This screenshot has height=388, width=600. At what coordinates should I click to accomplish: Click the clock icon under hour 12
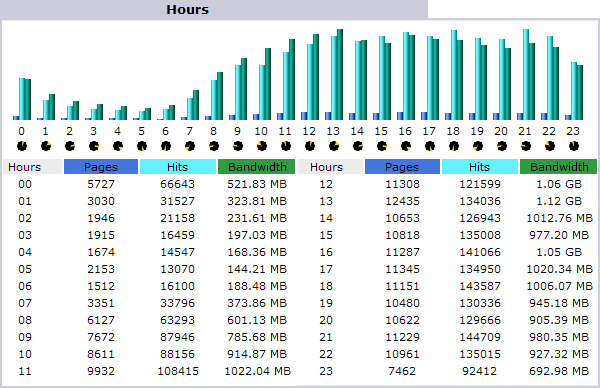click(310, 146)
